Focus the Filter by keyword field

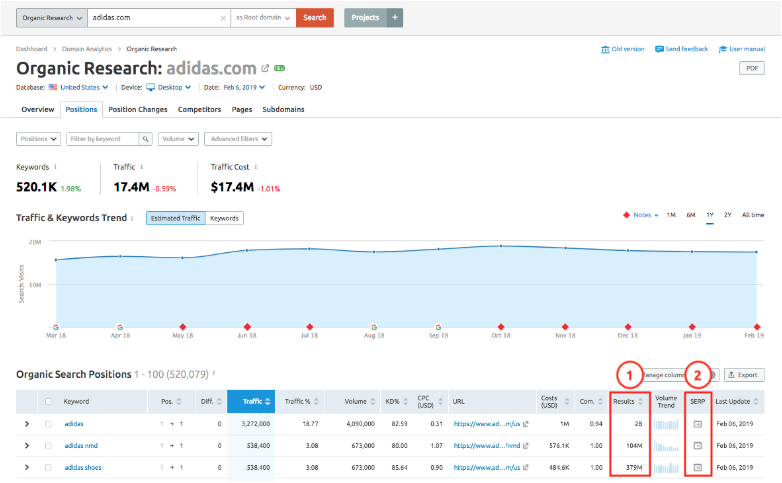(x=103, y=139)
